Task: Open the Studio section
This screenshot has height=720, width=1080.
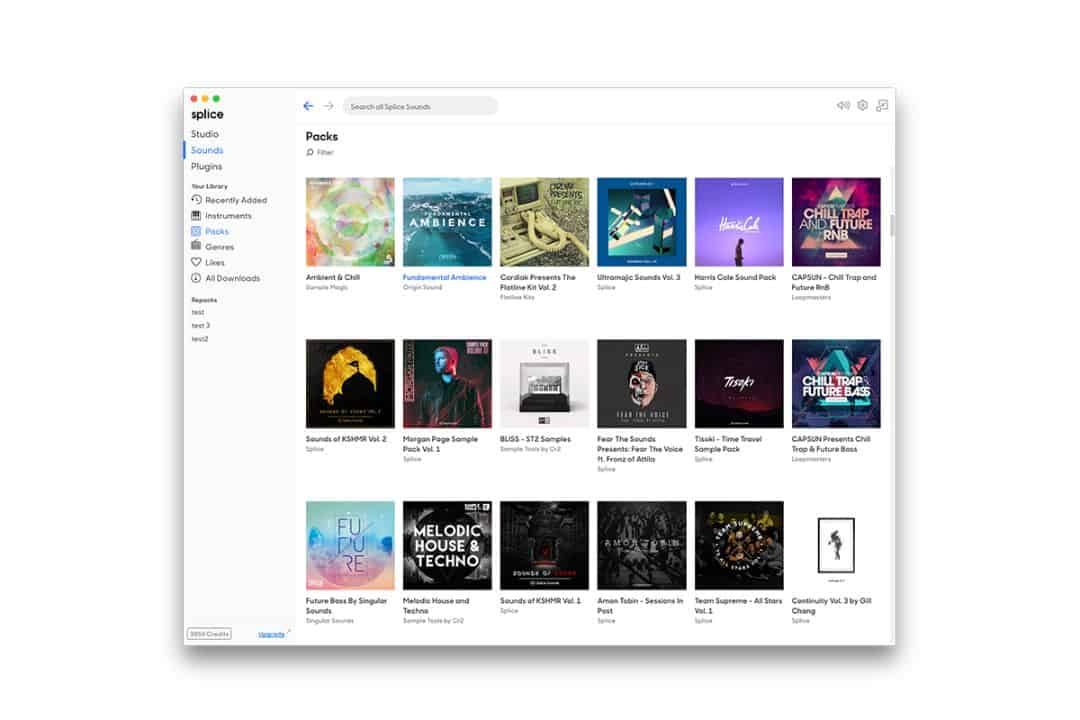Action: 205,134
